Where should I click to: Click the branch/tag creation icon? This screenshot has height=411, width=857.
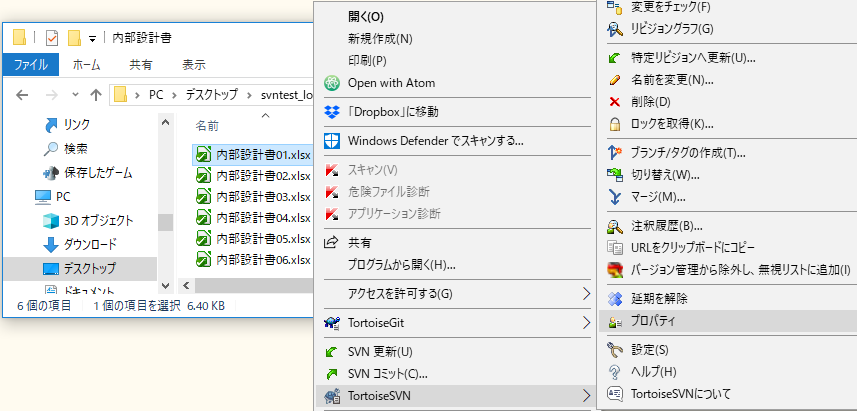[615, 152]
